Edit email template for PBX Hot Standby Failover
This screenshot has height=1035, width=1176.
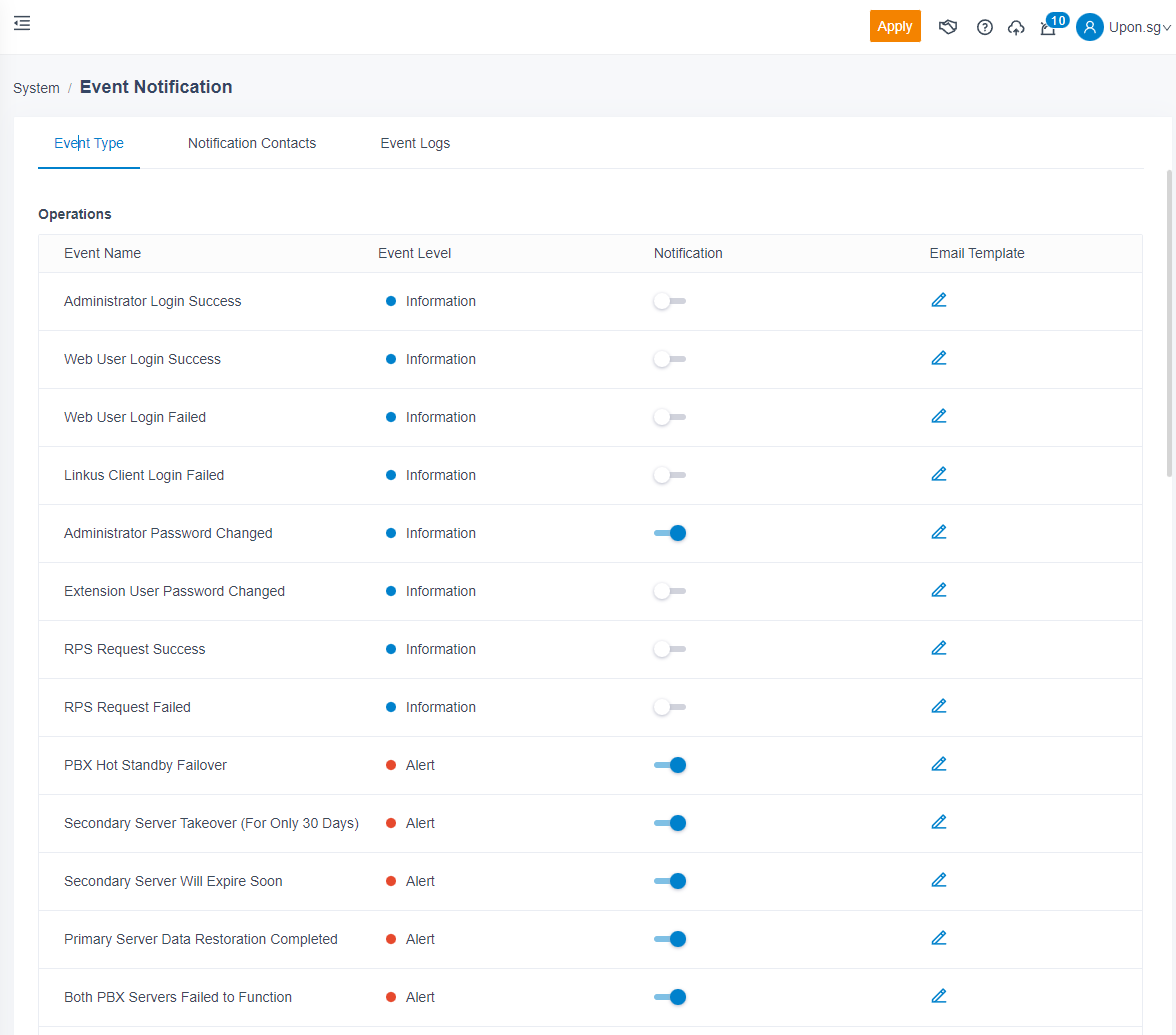(x=938, y=764)
